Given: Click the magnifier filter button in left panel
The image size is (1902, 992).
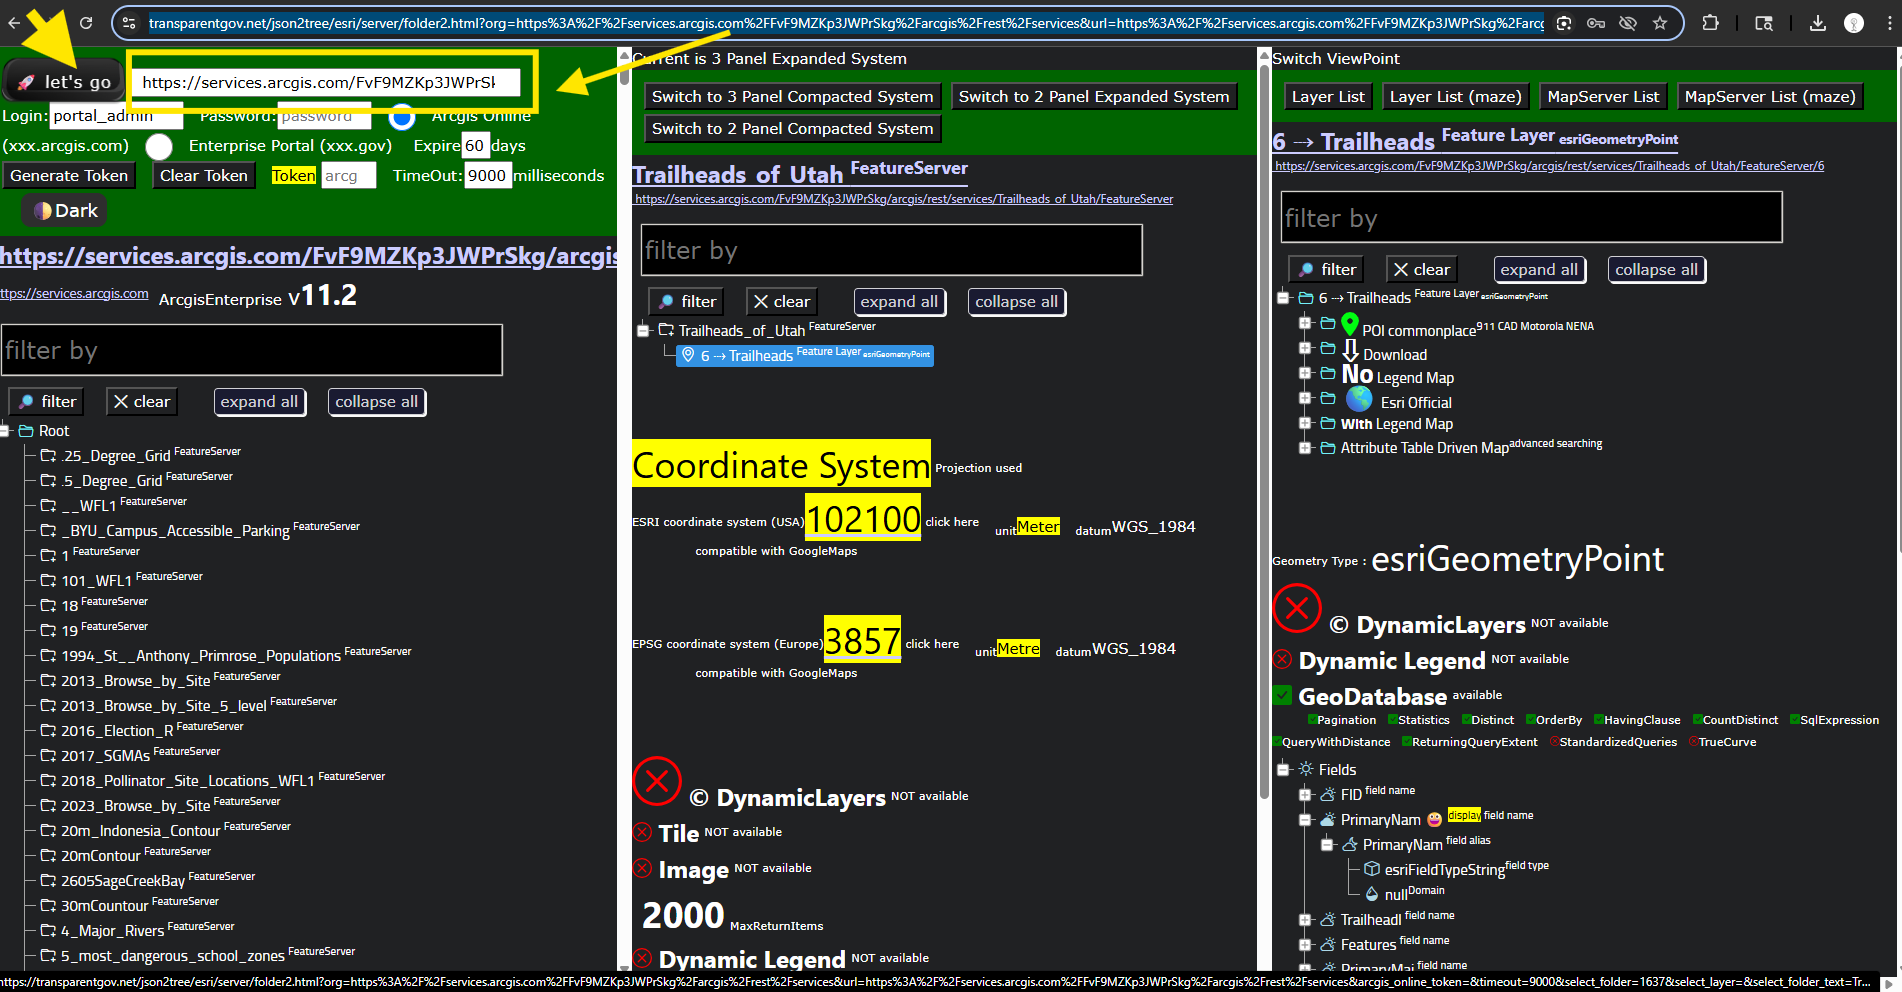Looking at the screenshot, I should coord(46,402).
